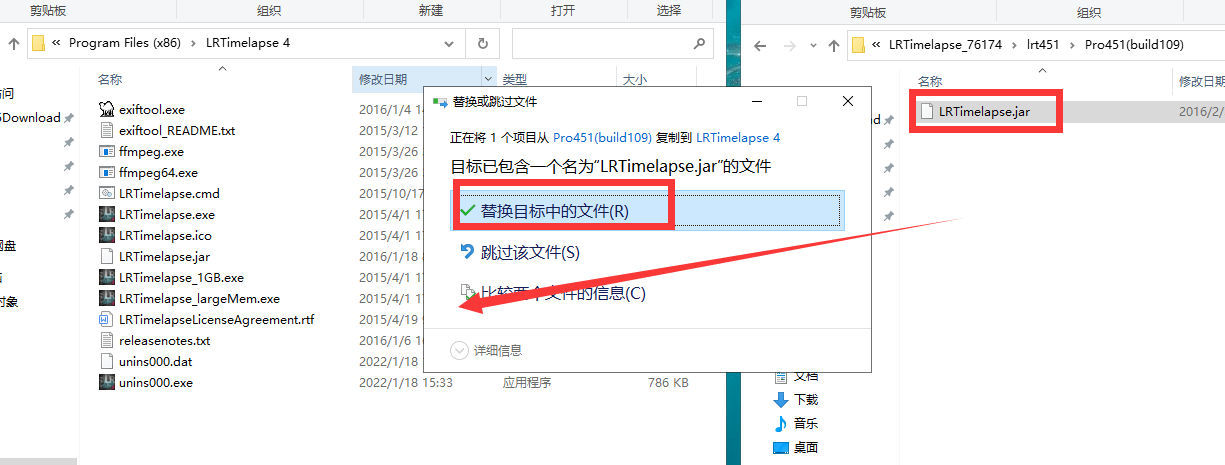Select the LRTimelapse.cmd file icon
This screenshot has height=465, width=1225.
click(108, 194)
